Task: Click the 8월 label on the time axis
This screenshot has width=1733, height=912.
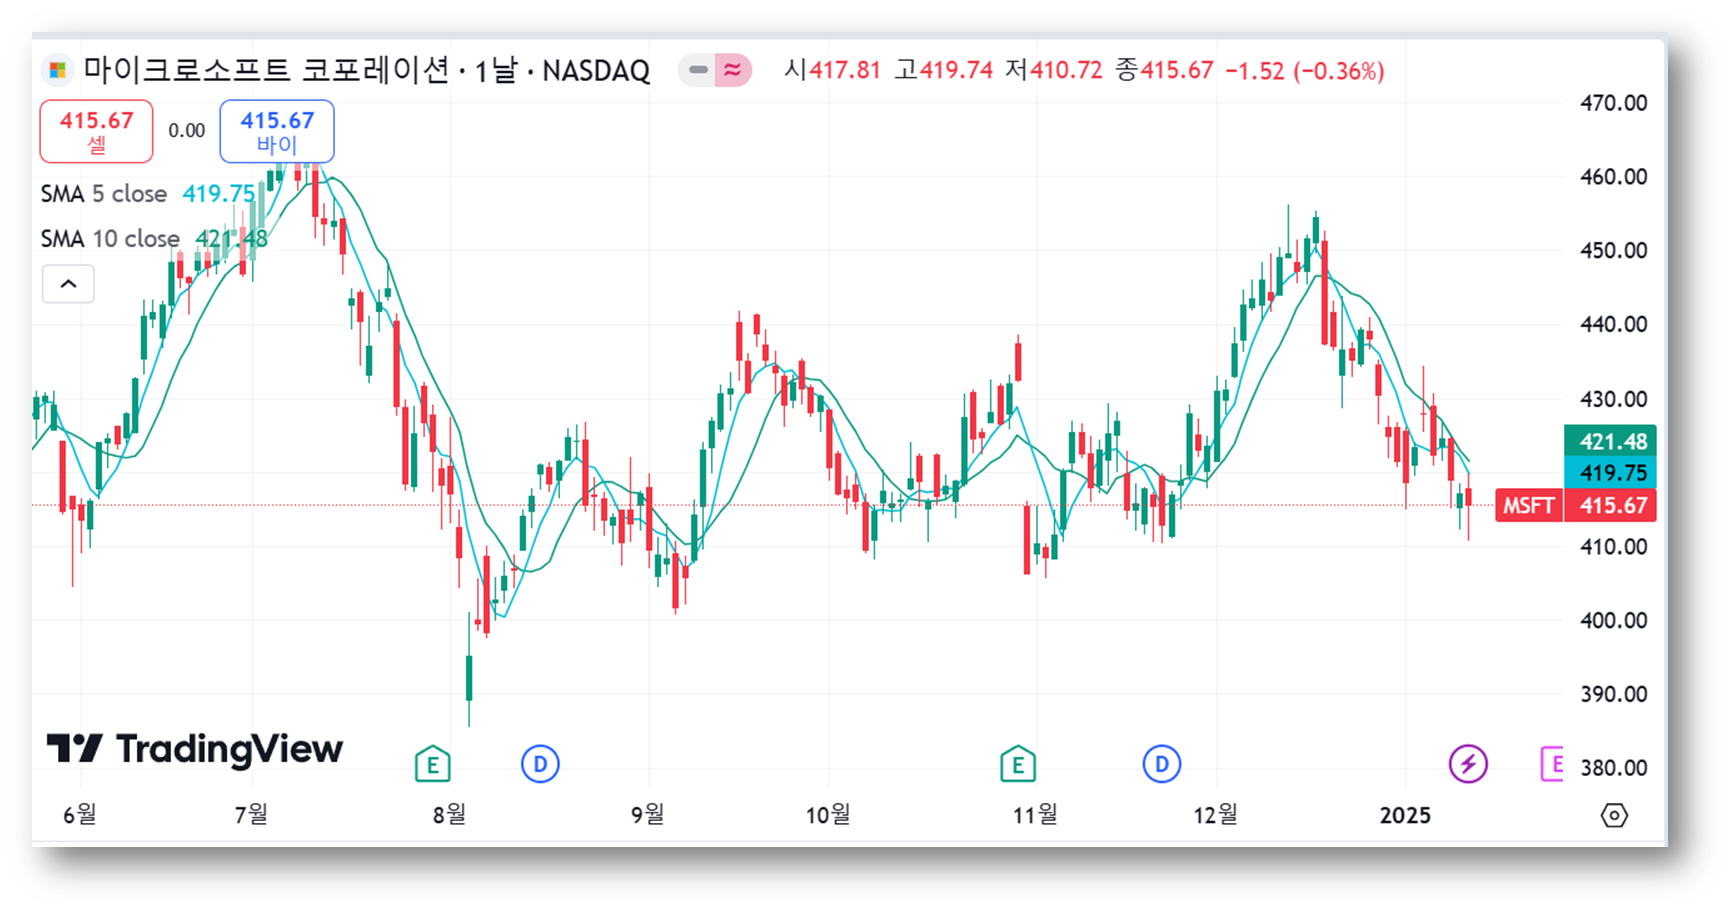Action: tap(450, 815)
